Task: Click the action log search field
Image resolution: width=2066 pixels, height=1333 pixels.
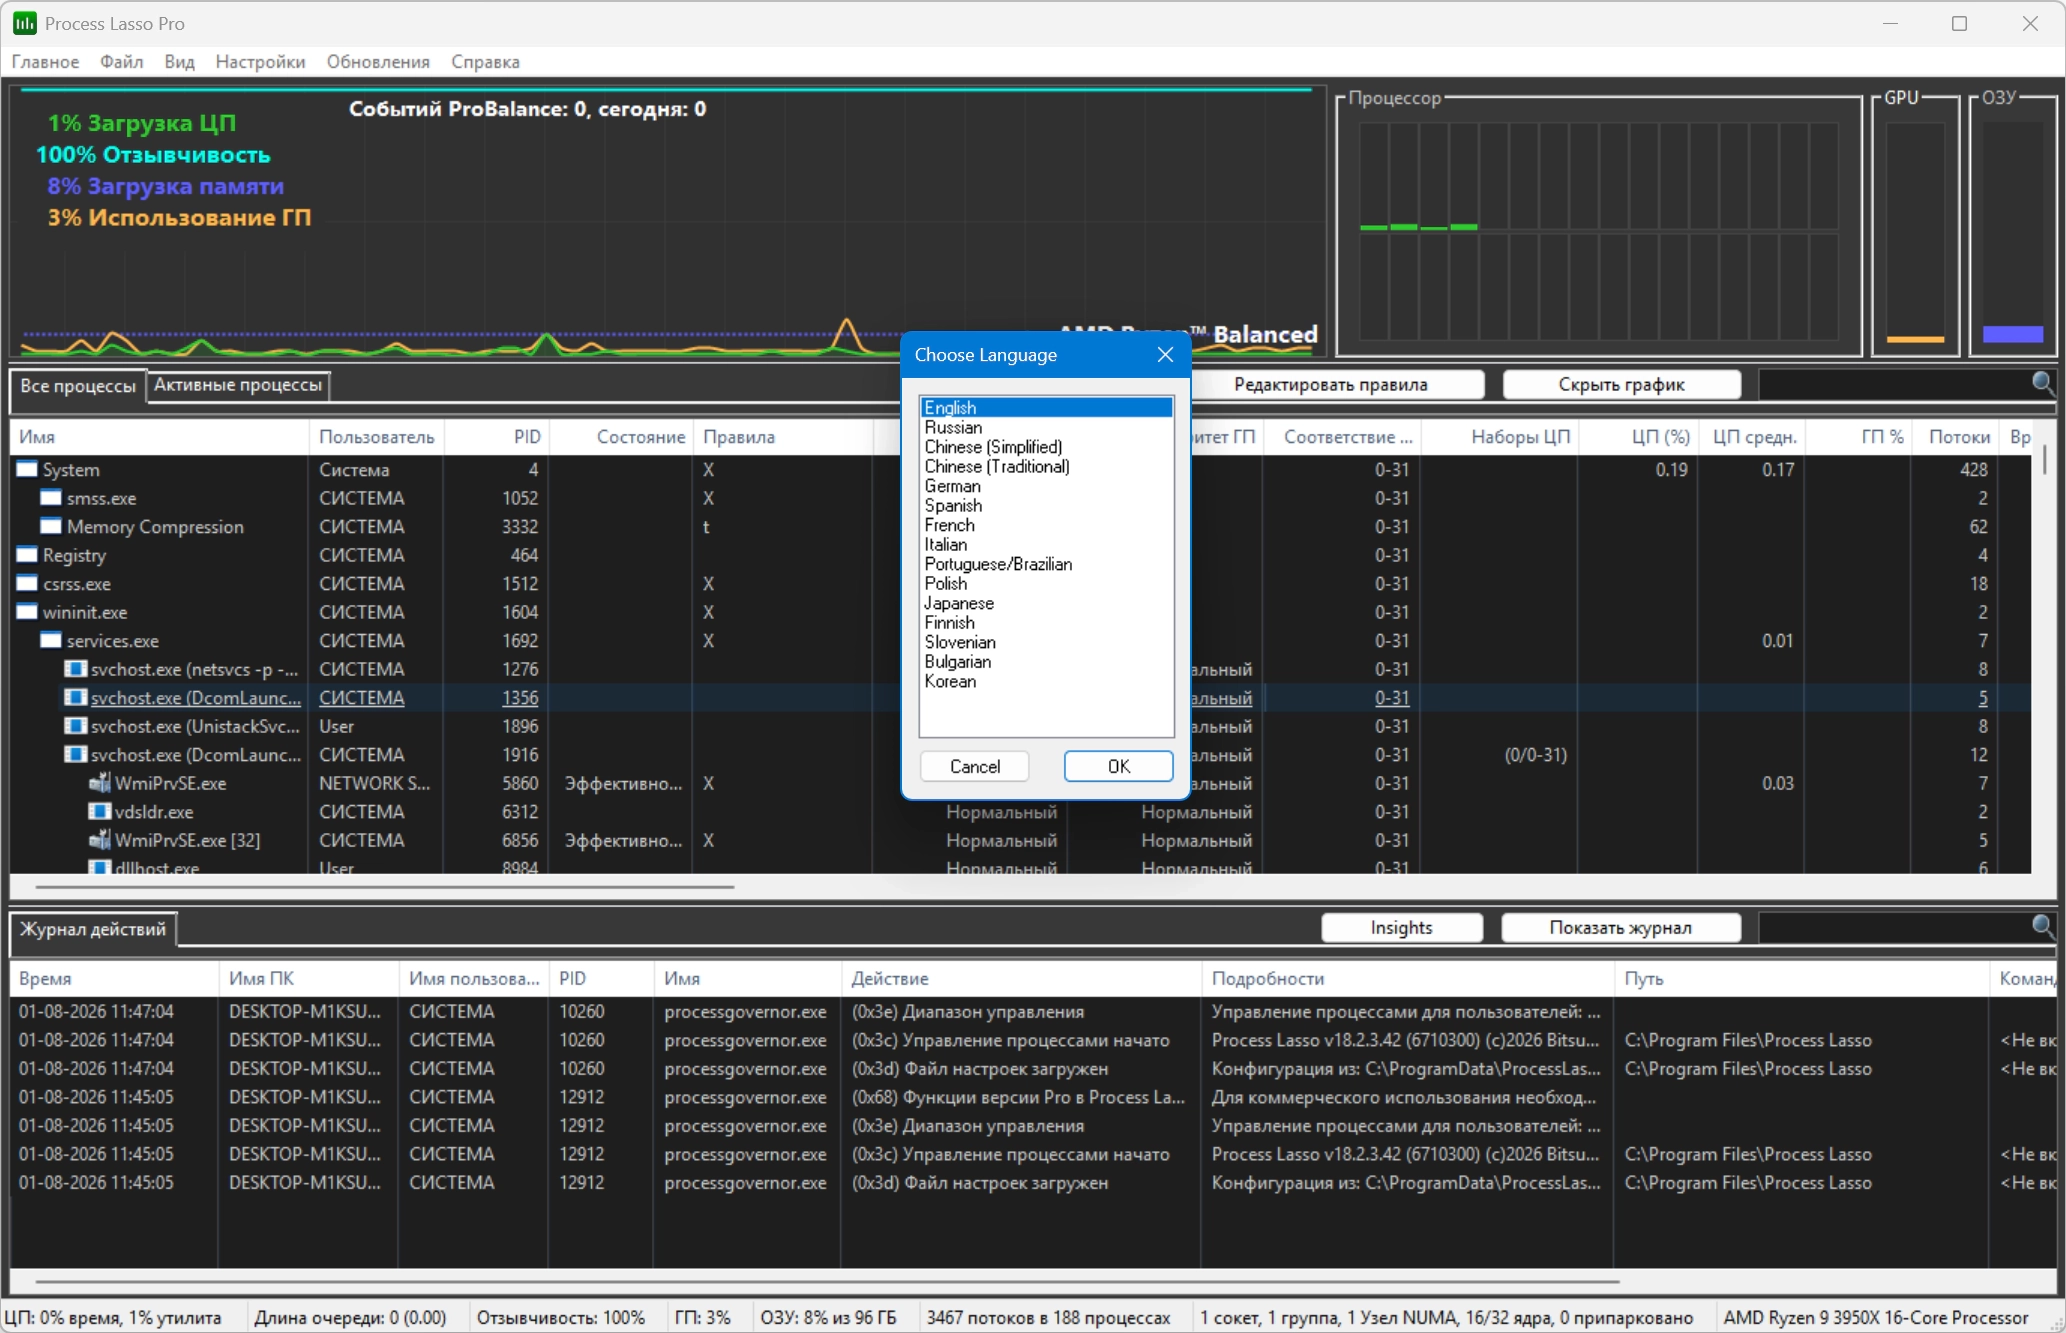Action: pos(1894,927)
